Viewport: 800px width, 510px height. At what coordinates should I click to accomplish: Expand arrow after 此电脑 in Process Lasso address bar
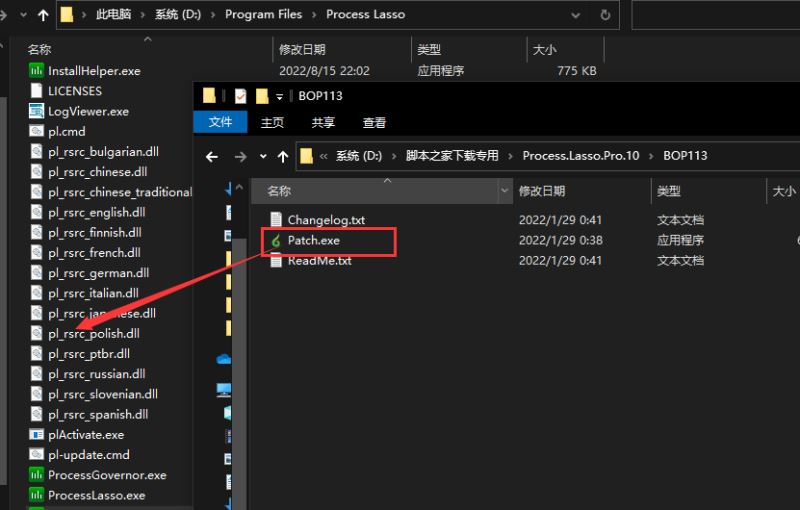143,15
